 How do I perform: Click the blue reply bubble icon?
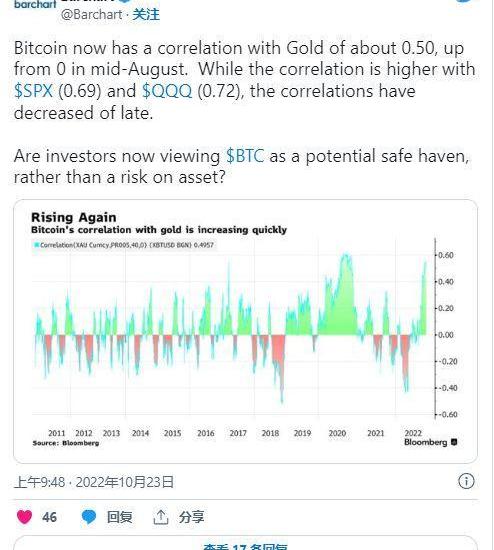point(88,517)
